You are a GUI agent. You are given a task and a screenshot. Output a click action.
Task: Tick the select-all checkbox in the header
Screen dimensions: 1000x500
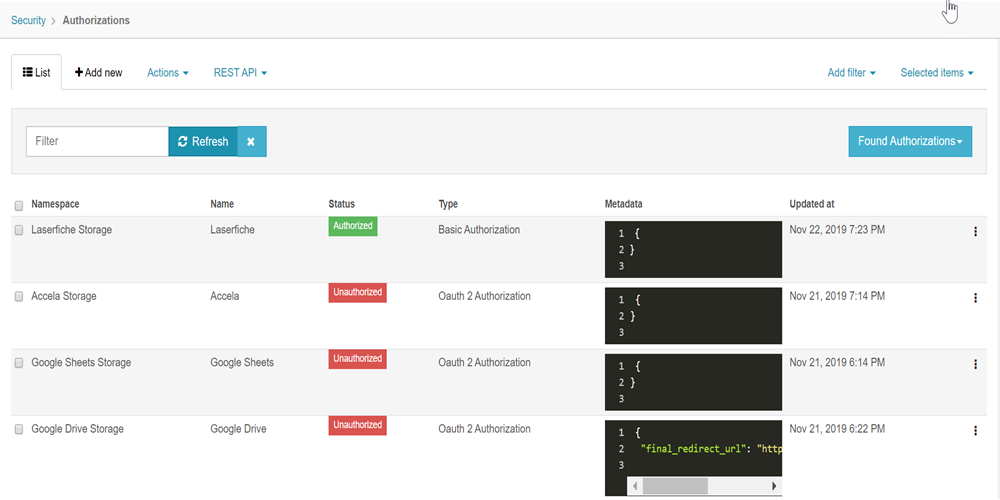click(18, 205)
